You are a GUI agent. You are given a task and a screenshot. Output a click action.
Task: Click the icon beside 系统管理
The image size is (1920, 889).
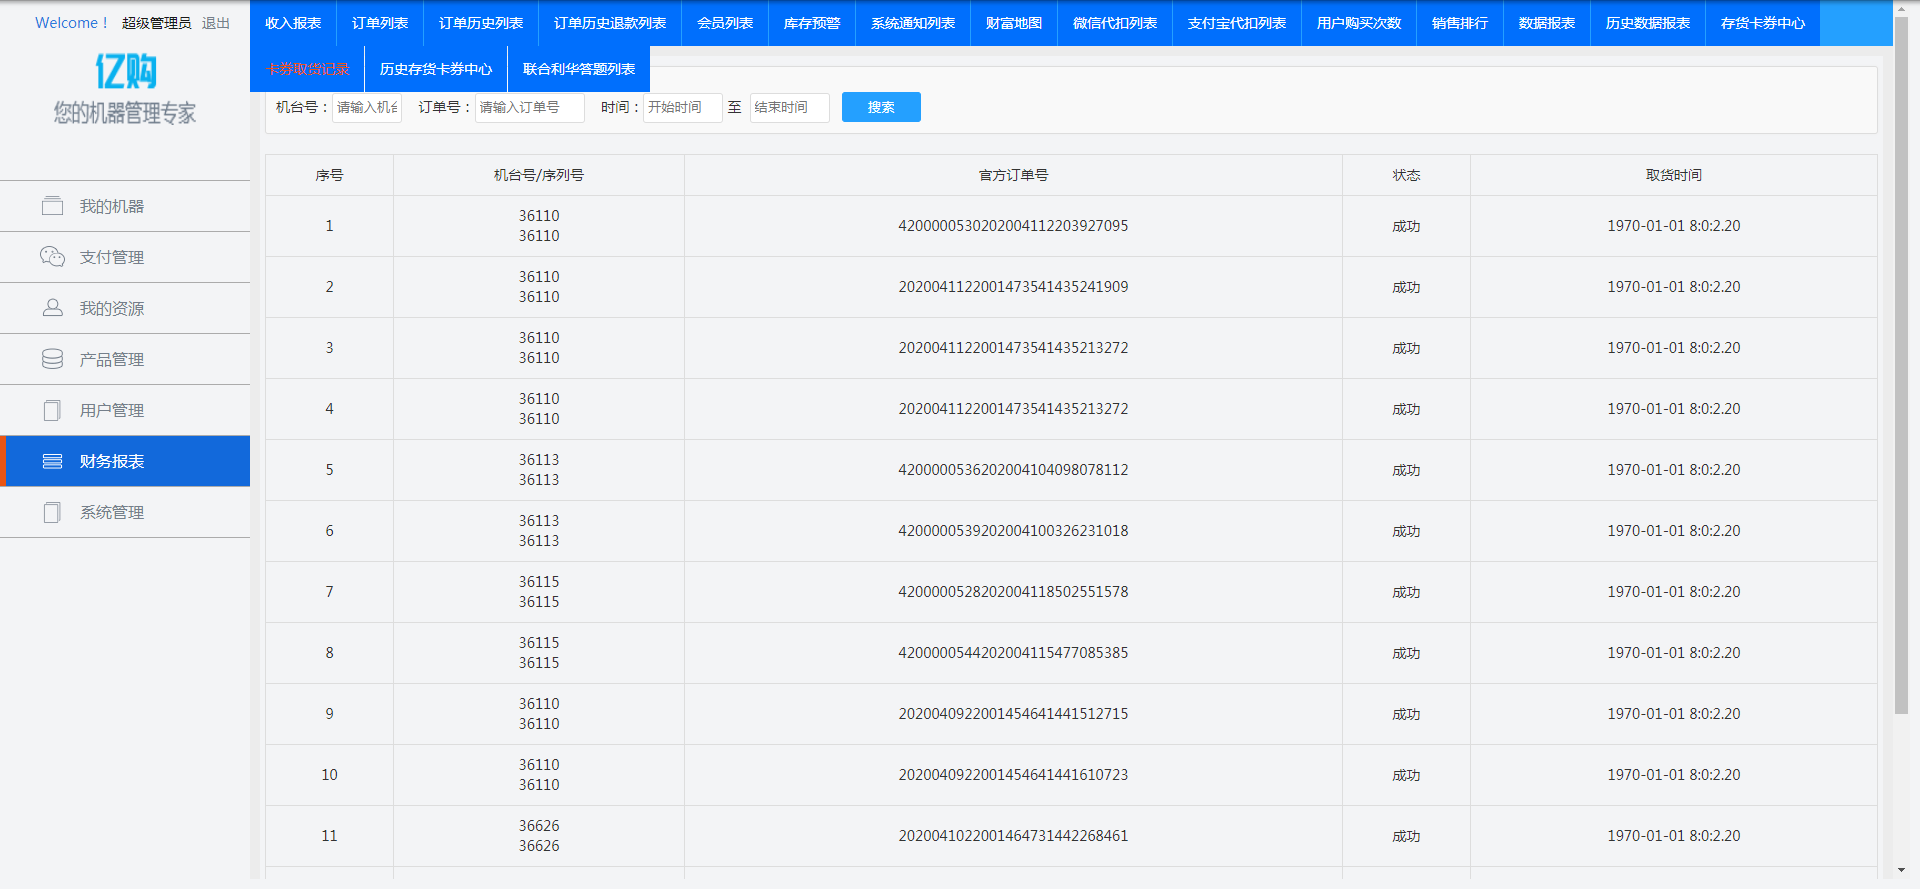point(52,512)
